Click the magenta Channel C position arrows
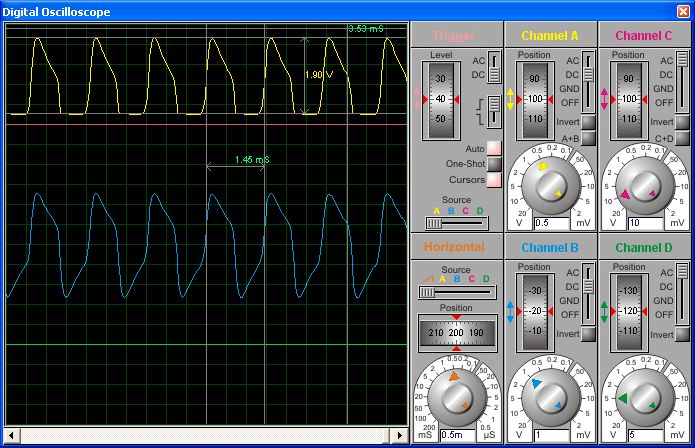 604,99
